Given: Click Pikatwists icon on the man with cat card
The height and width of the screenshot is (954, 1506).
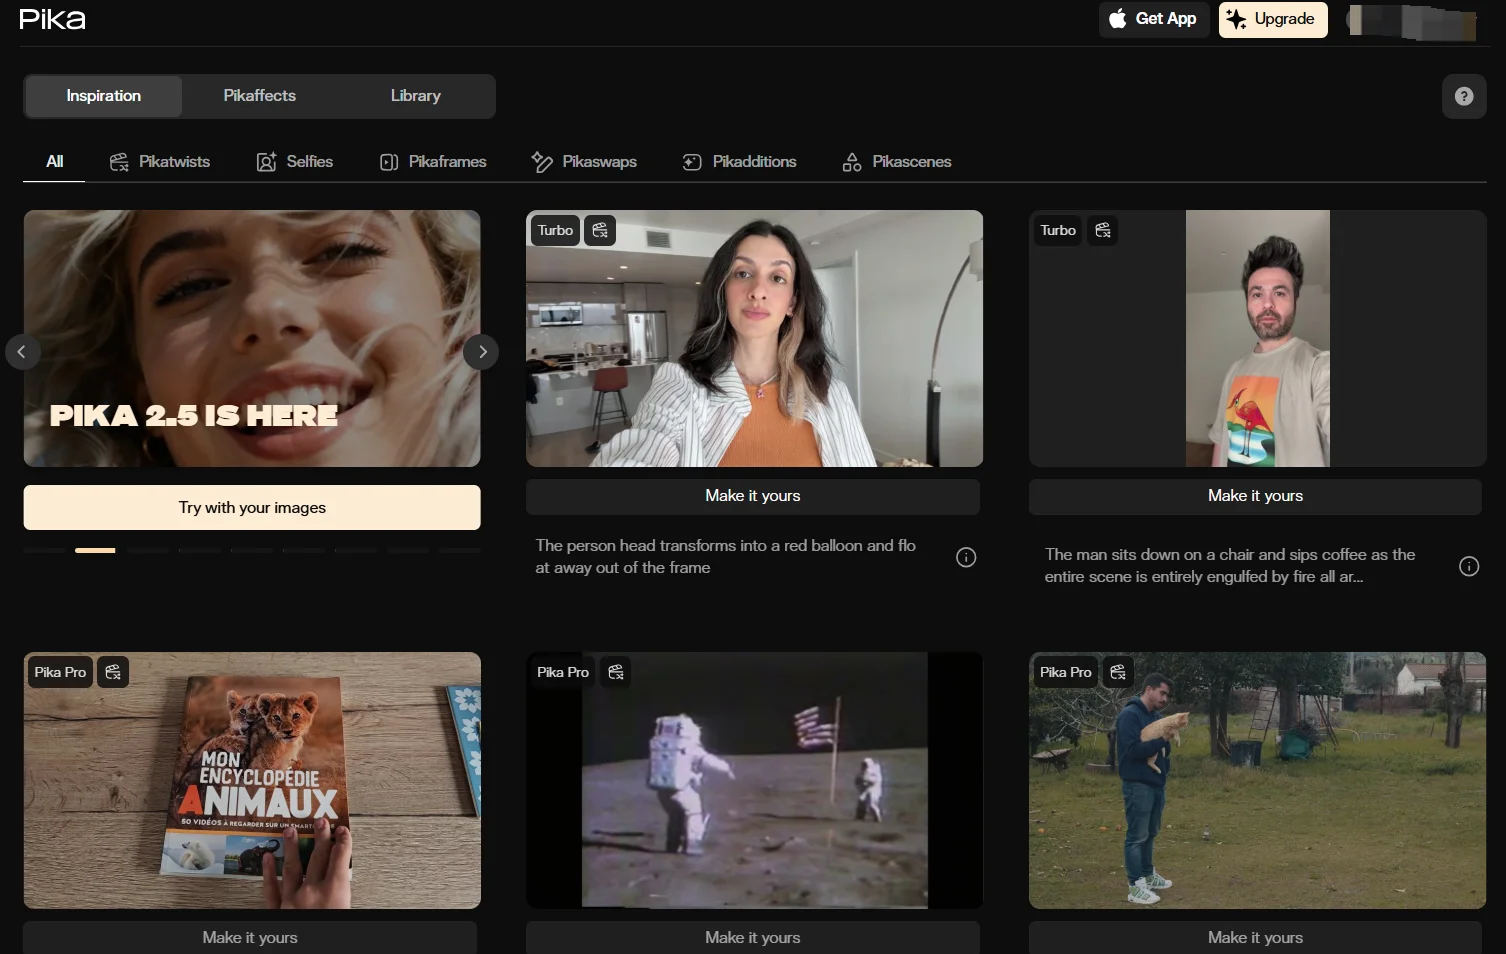Looking at the screenshot, I should 1118,672.
